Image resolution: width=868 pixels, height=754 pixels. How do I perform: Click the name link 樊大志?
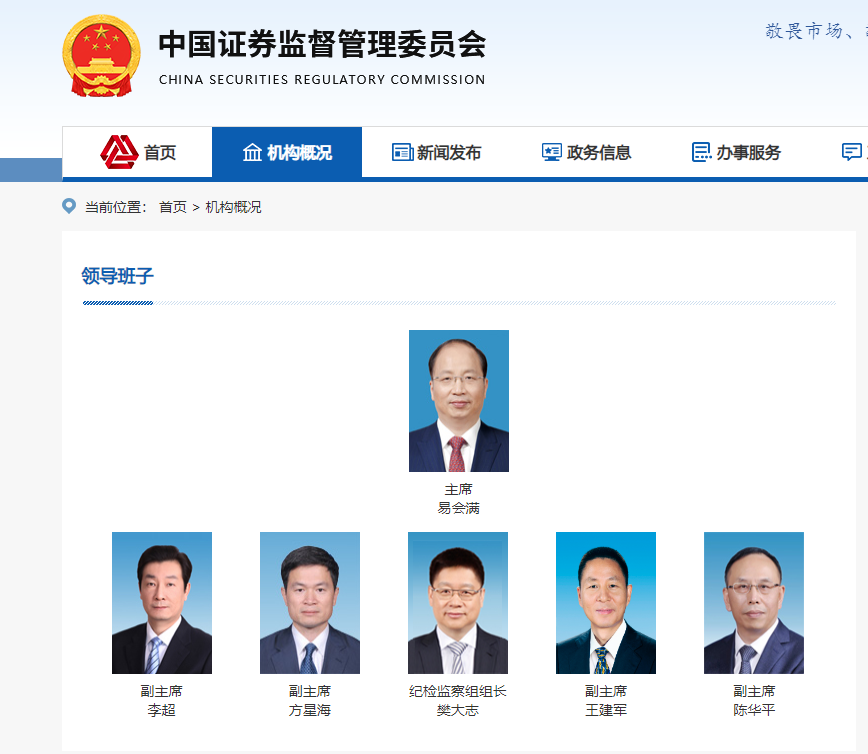[458, 710]
